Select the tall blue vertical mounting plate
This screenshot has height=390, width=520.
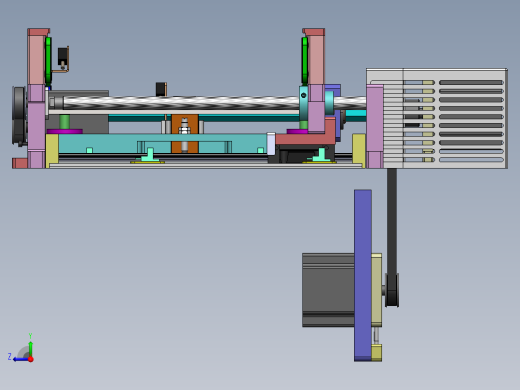coord(363,275)
